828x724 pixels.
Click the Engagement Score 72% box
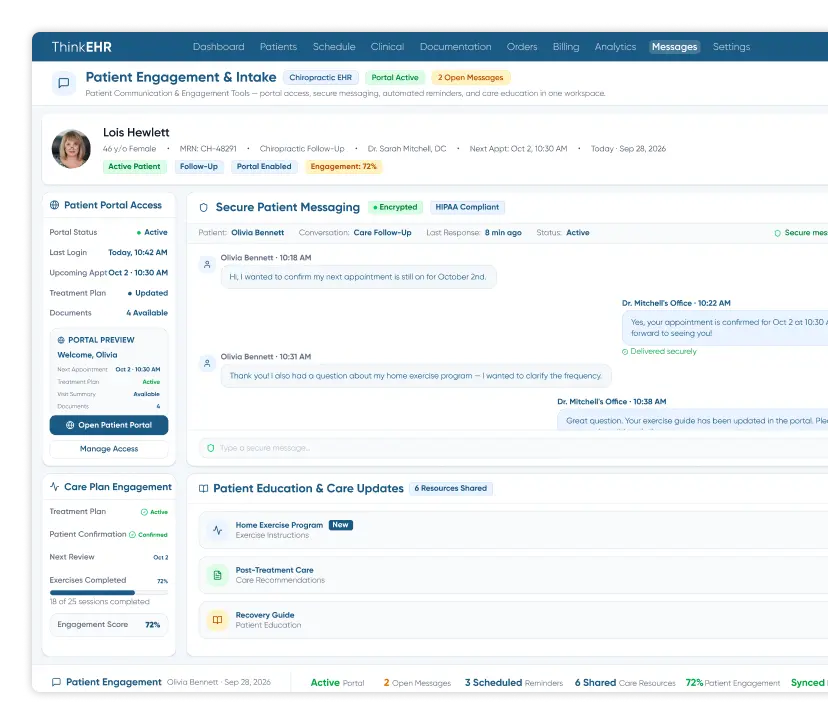tap(109, 625)
